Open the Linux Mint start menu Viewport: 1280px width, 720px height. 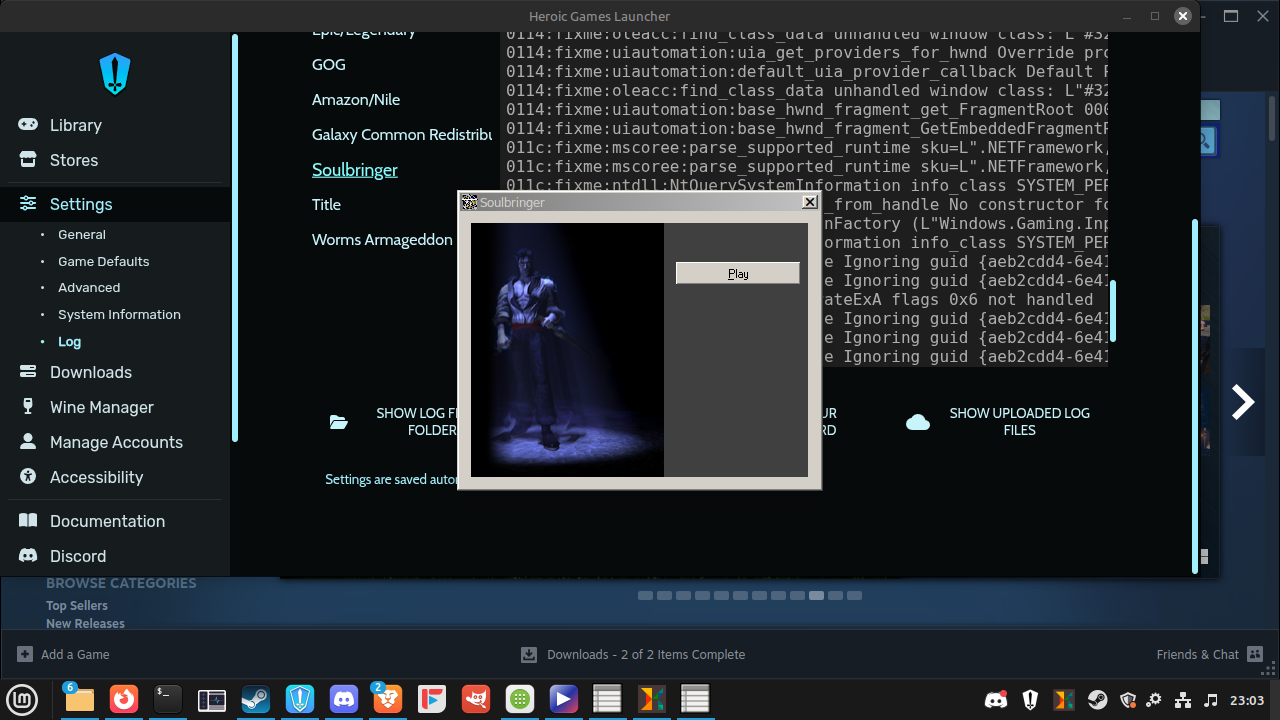coord(22,700)
